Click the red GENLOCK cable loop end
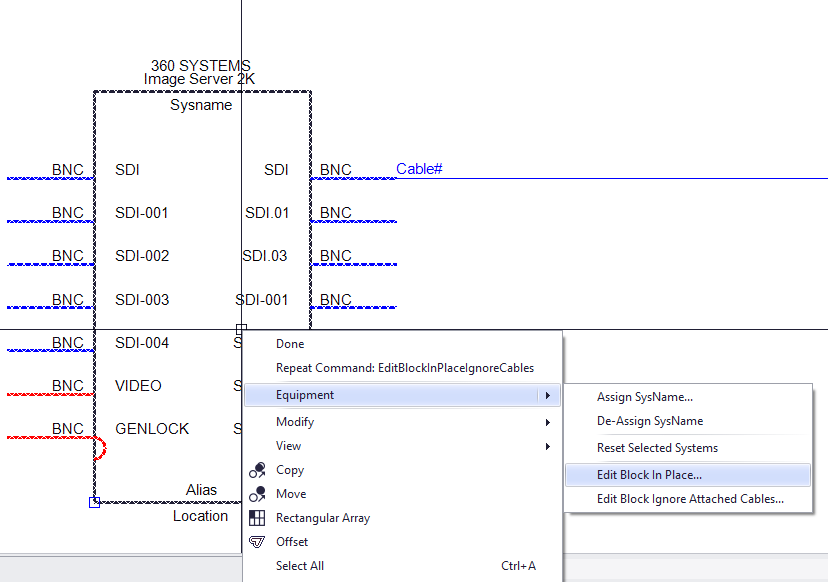This screenshot has height=582, width=828. (100, 448)
